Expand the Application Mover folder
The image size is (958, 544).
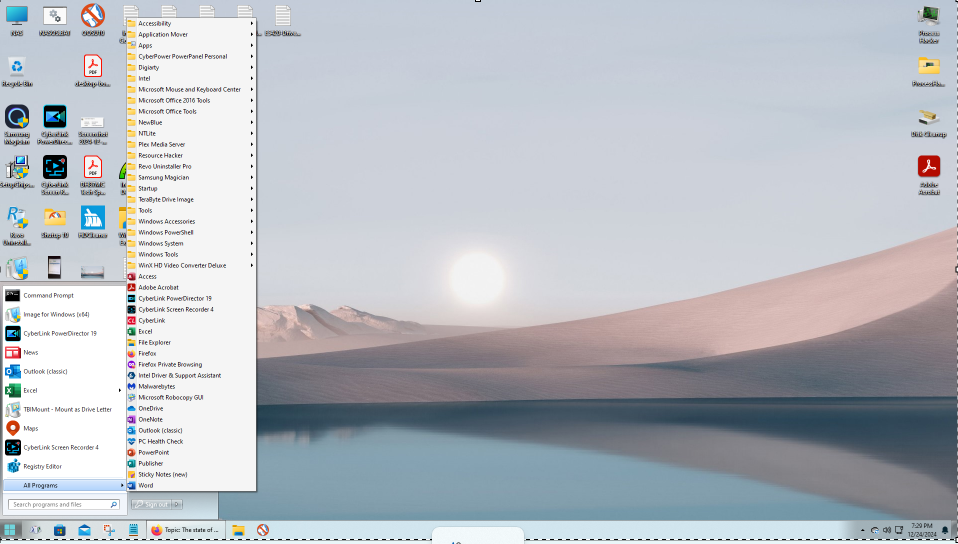point(191,34)
